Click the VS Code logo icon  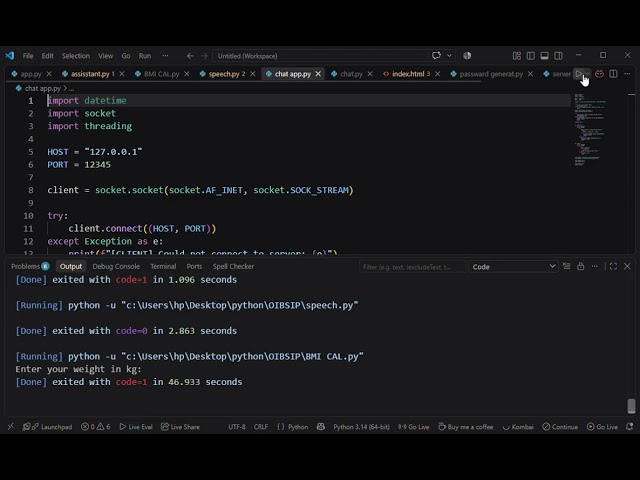coord(10,56)
